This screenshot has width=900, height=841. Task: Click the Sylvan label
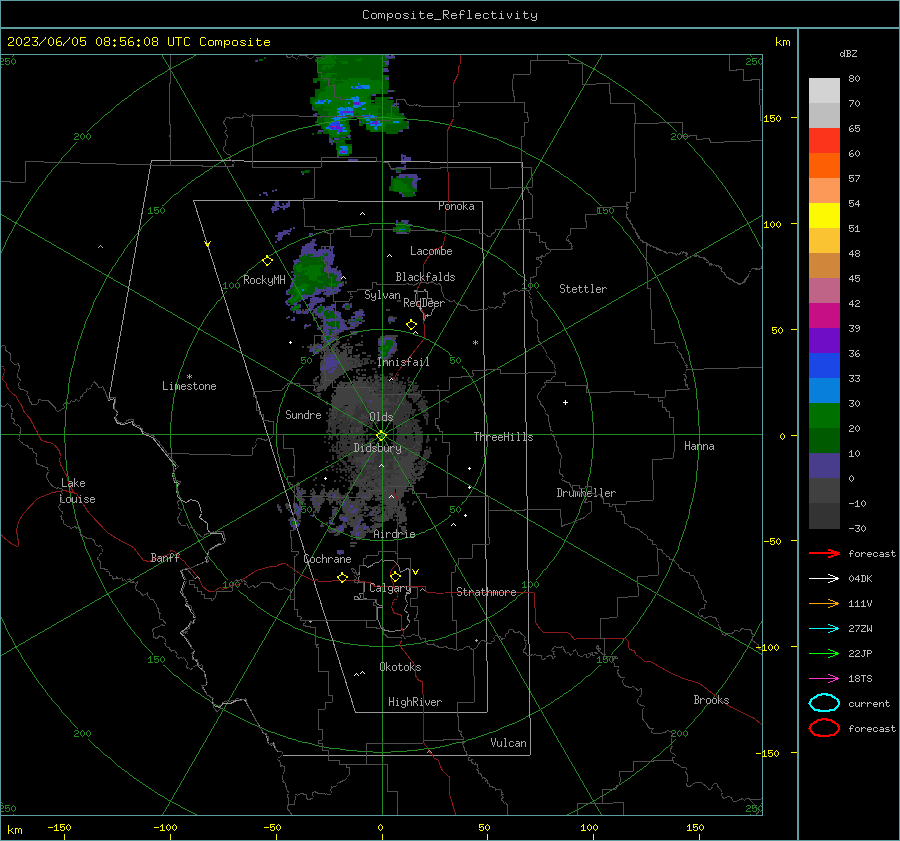(x=382, y=295)
